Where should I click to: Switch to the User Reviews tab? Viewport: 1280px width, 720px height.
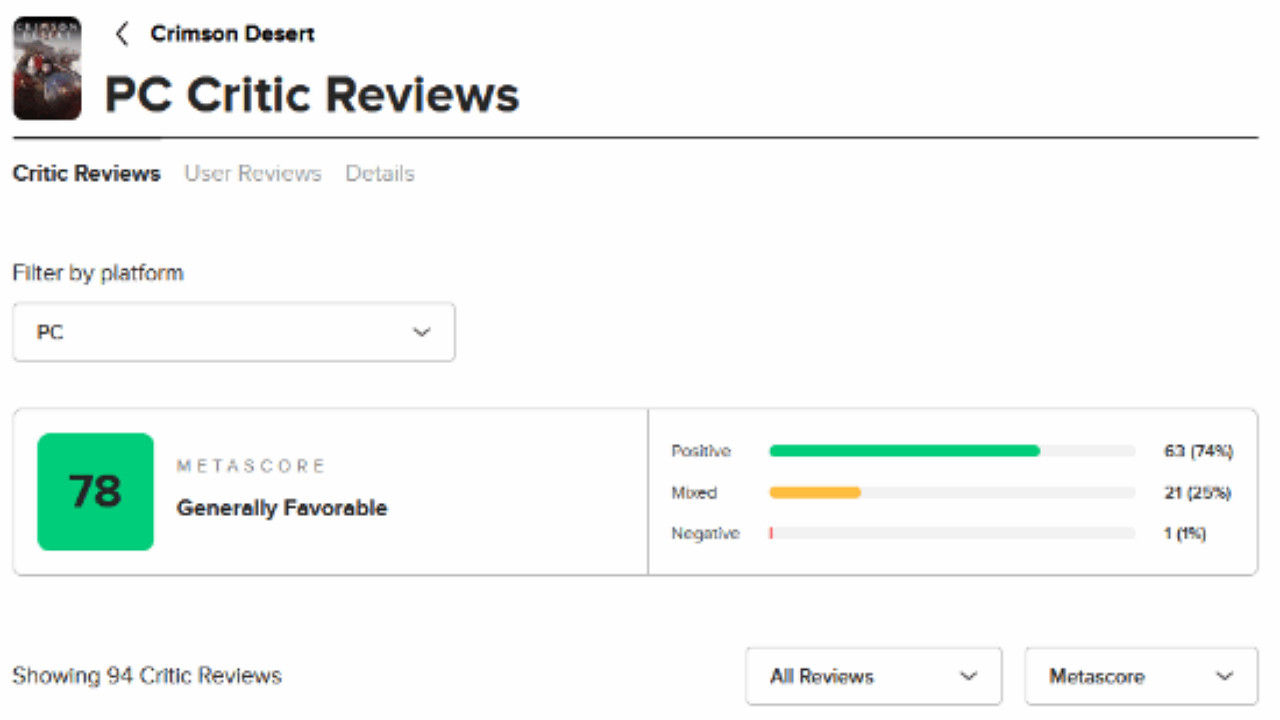pyautogui.click(x=253, y=174)
